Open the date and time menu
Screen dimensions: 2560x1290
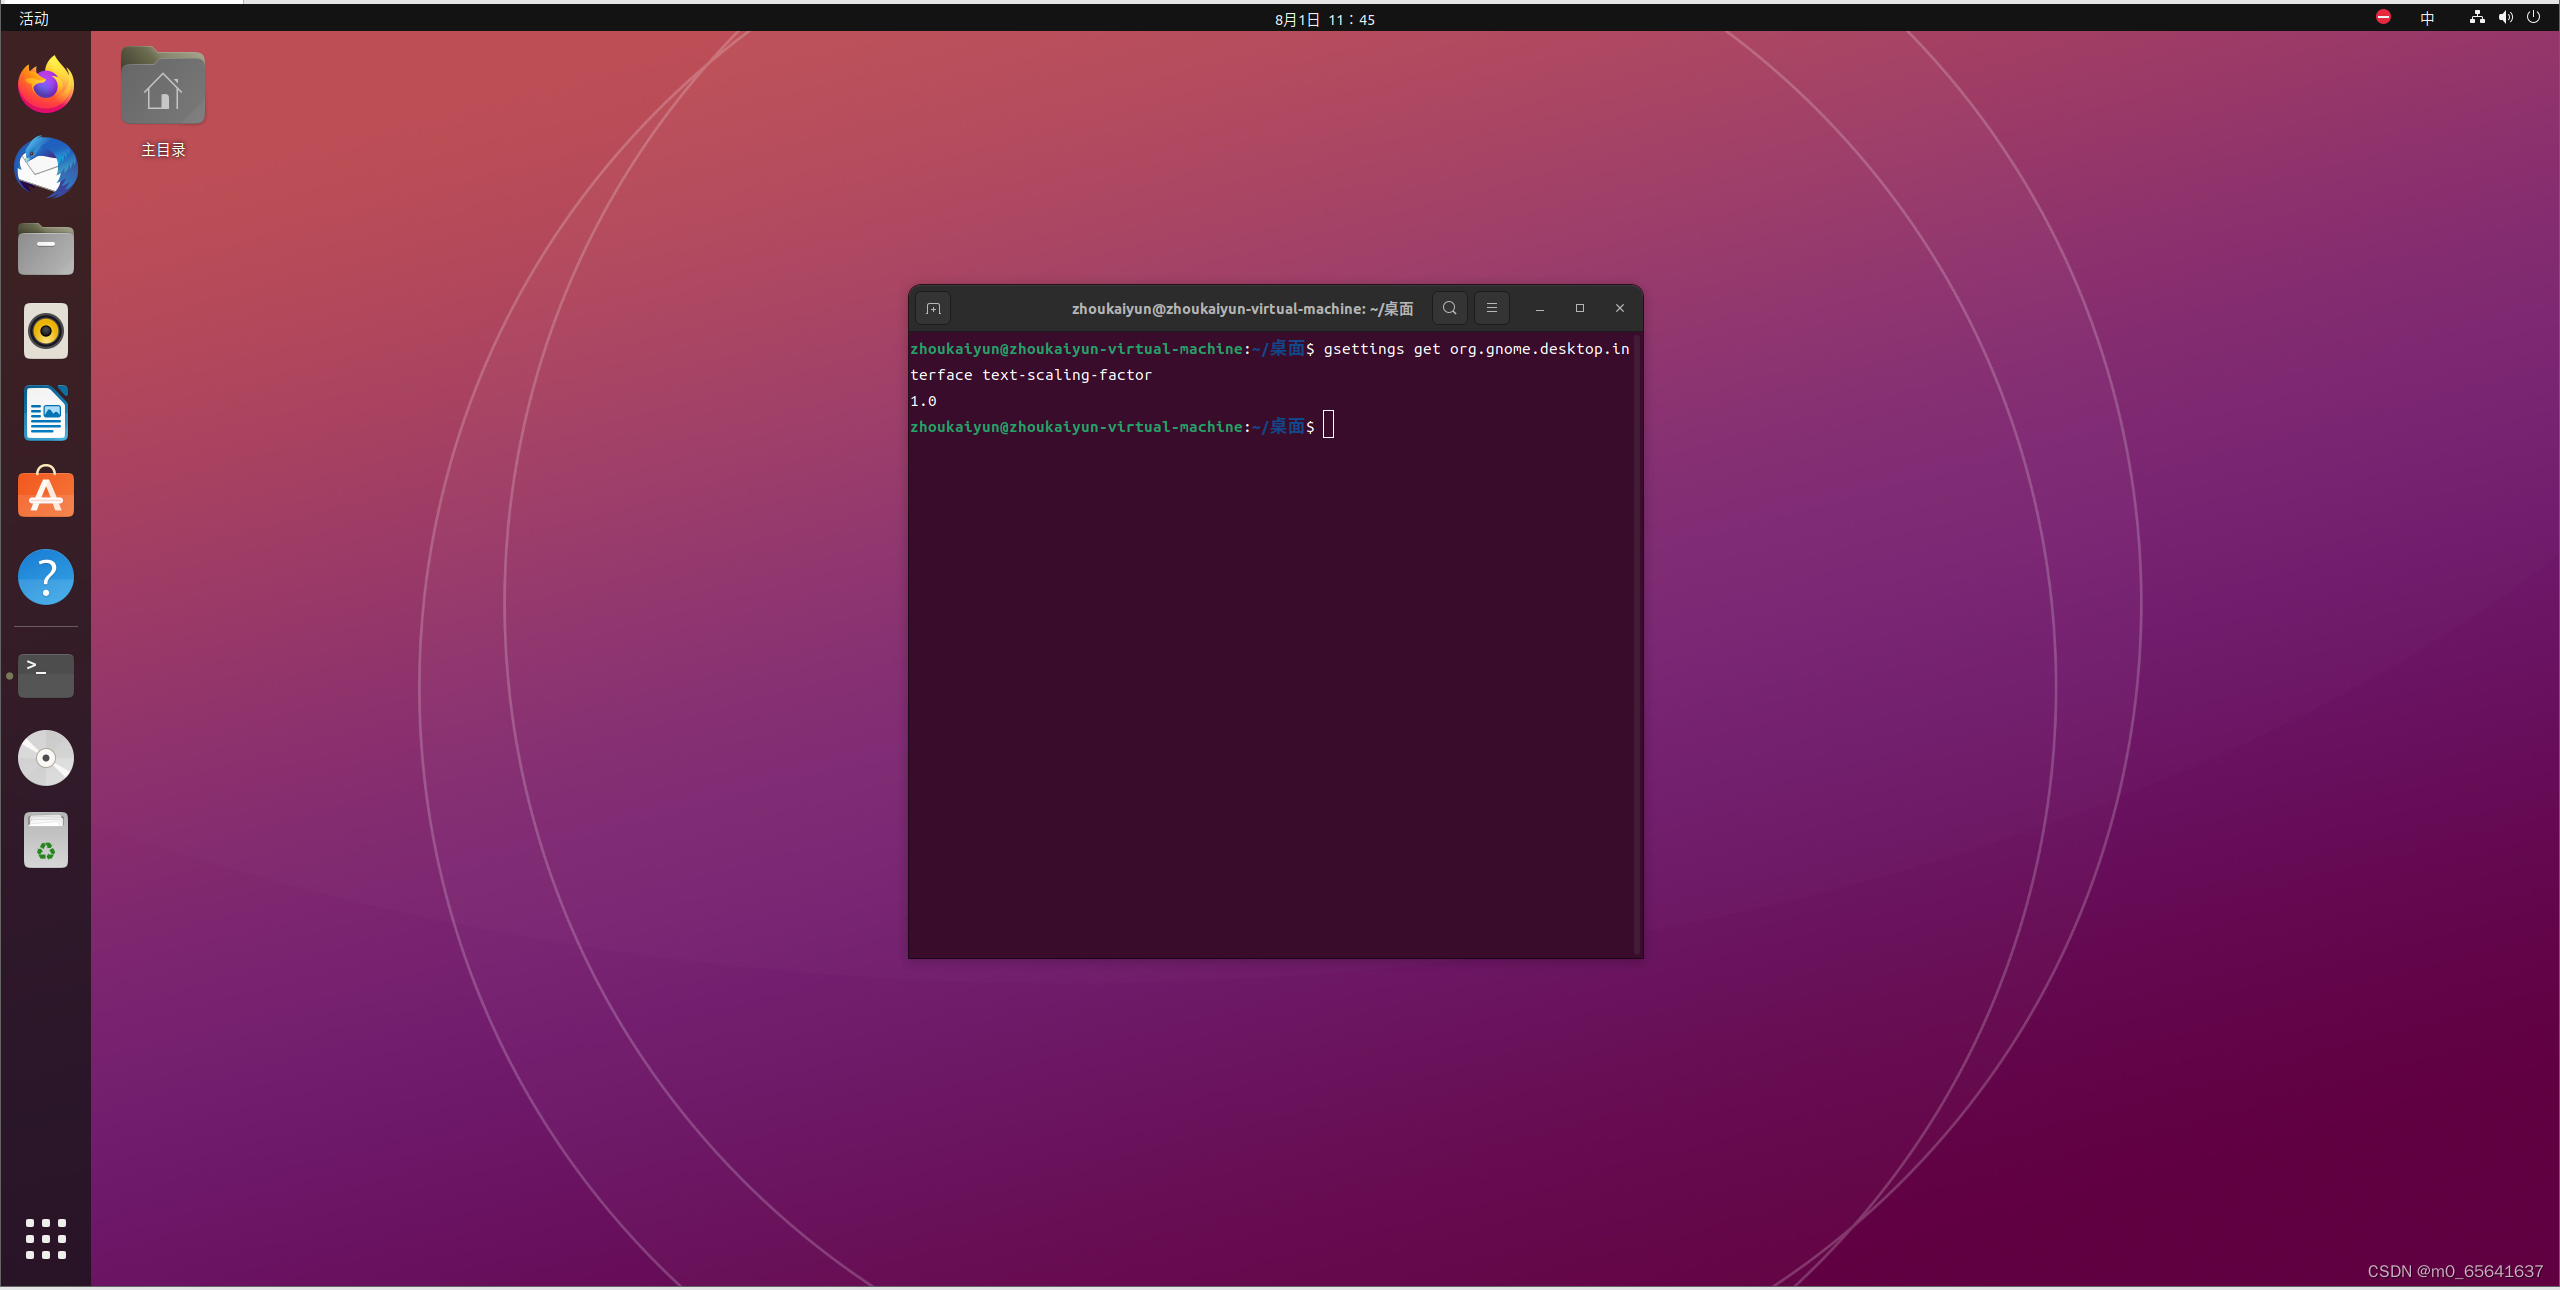tap(1324, 19)
